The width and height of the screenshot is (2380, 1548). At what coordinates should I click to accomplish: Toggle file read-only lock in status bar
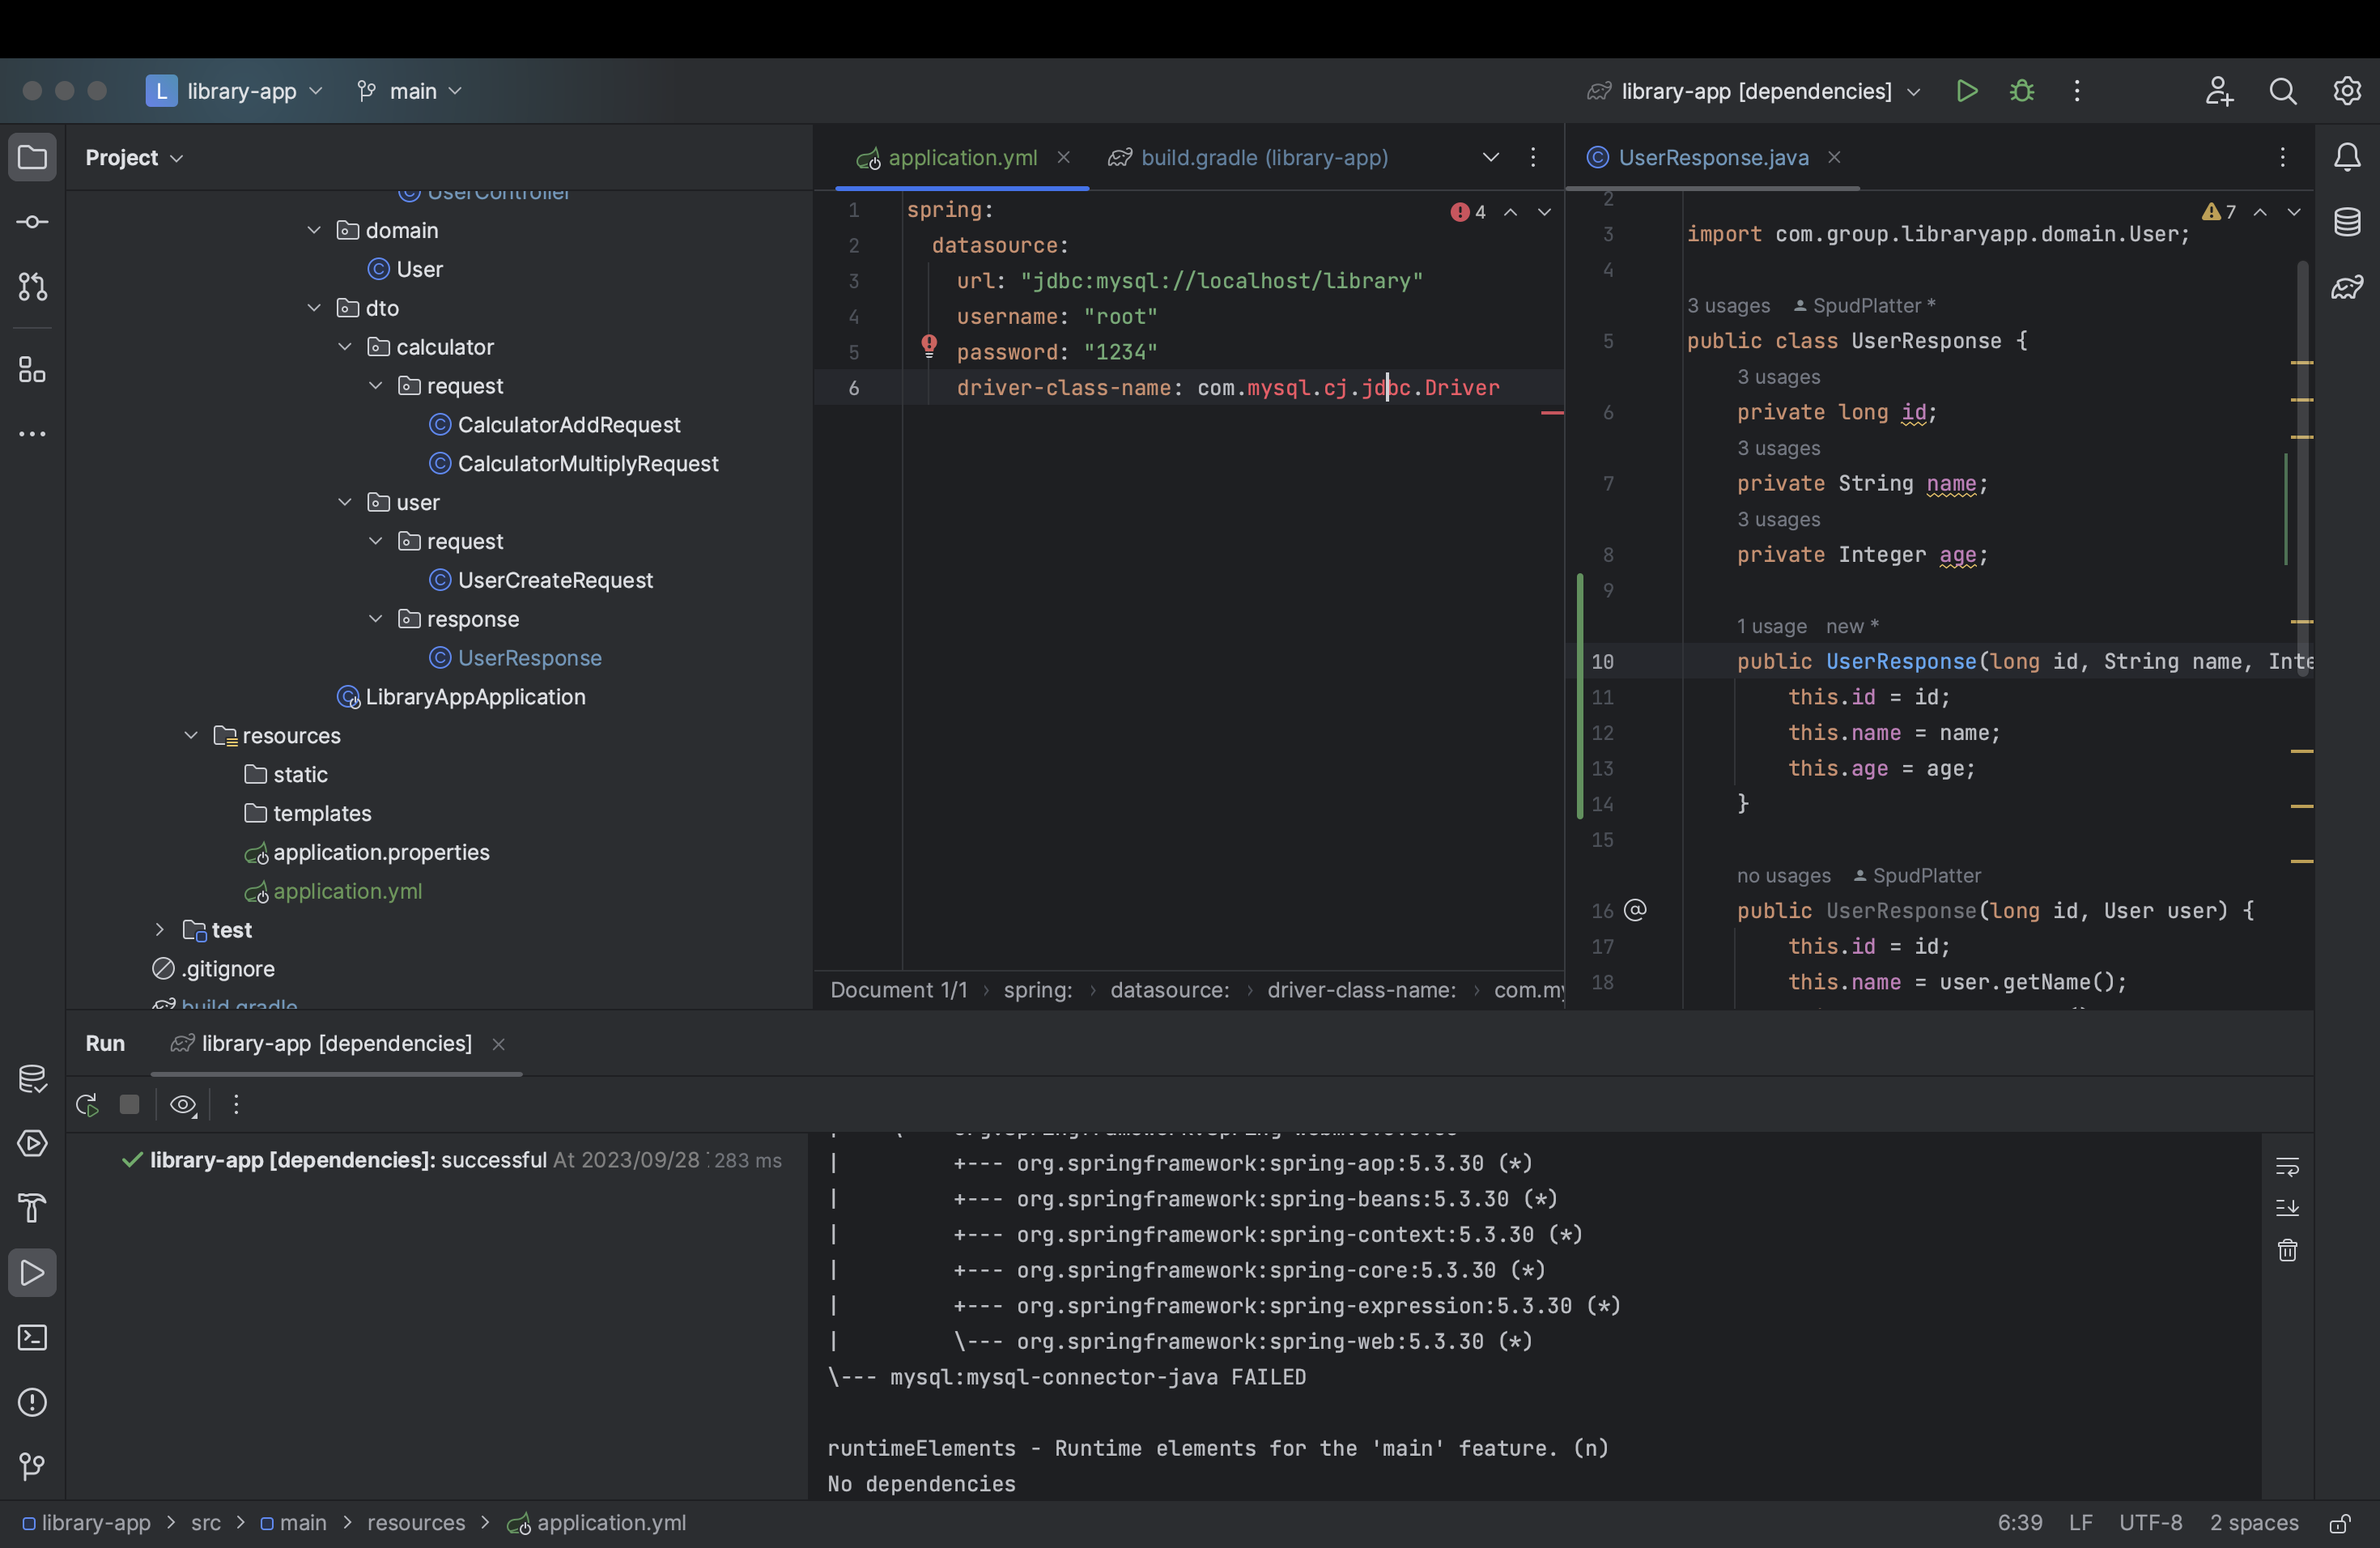[x=2340, y=1523]
